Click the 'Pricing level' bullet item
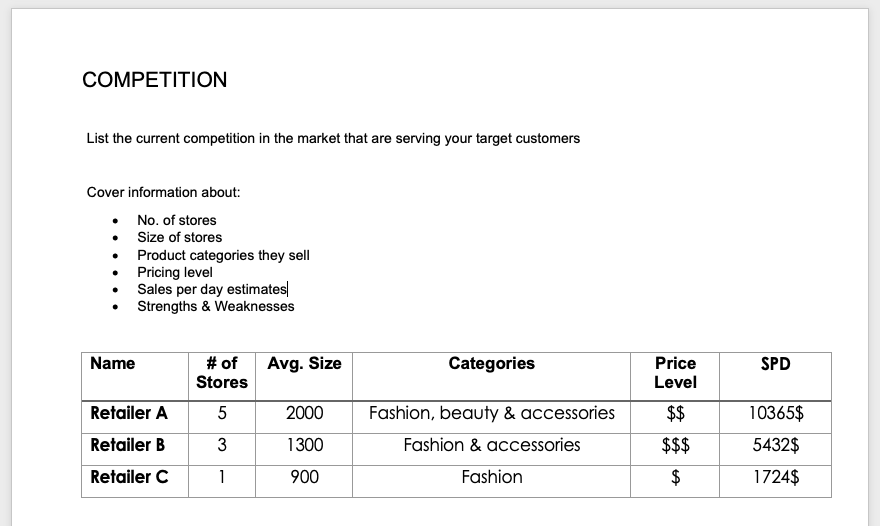This screenshot has height=526, width=880. [x=175, y=272]
